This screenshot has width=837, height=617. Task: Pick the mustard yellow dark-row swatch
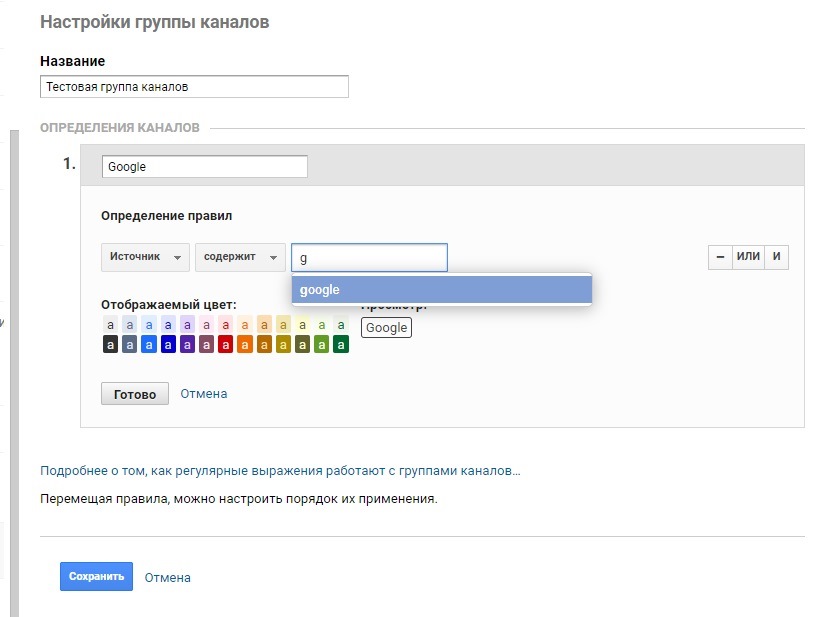coord(283,345)
